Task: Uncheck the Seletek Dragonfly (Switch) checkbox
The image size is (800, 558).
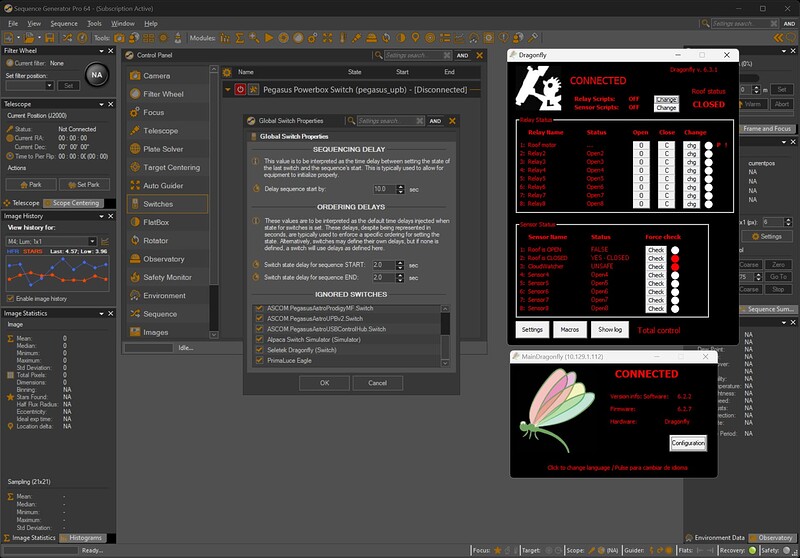Action: pos(260,350)
